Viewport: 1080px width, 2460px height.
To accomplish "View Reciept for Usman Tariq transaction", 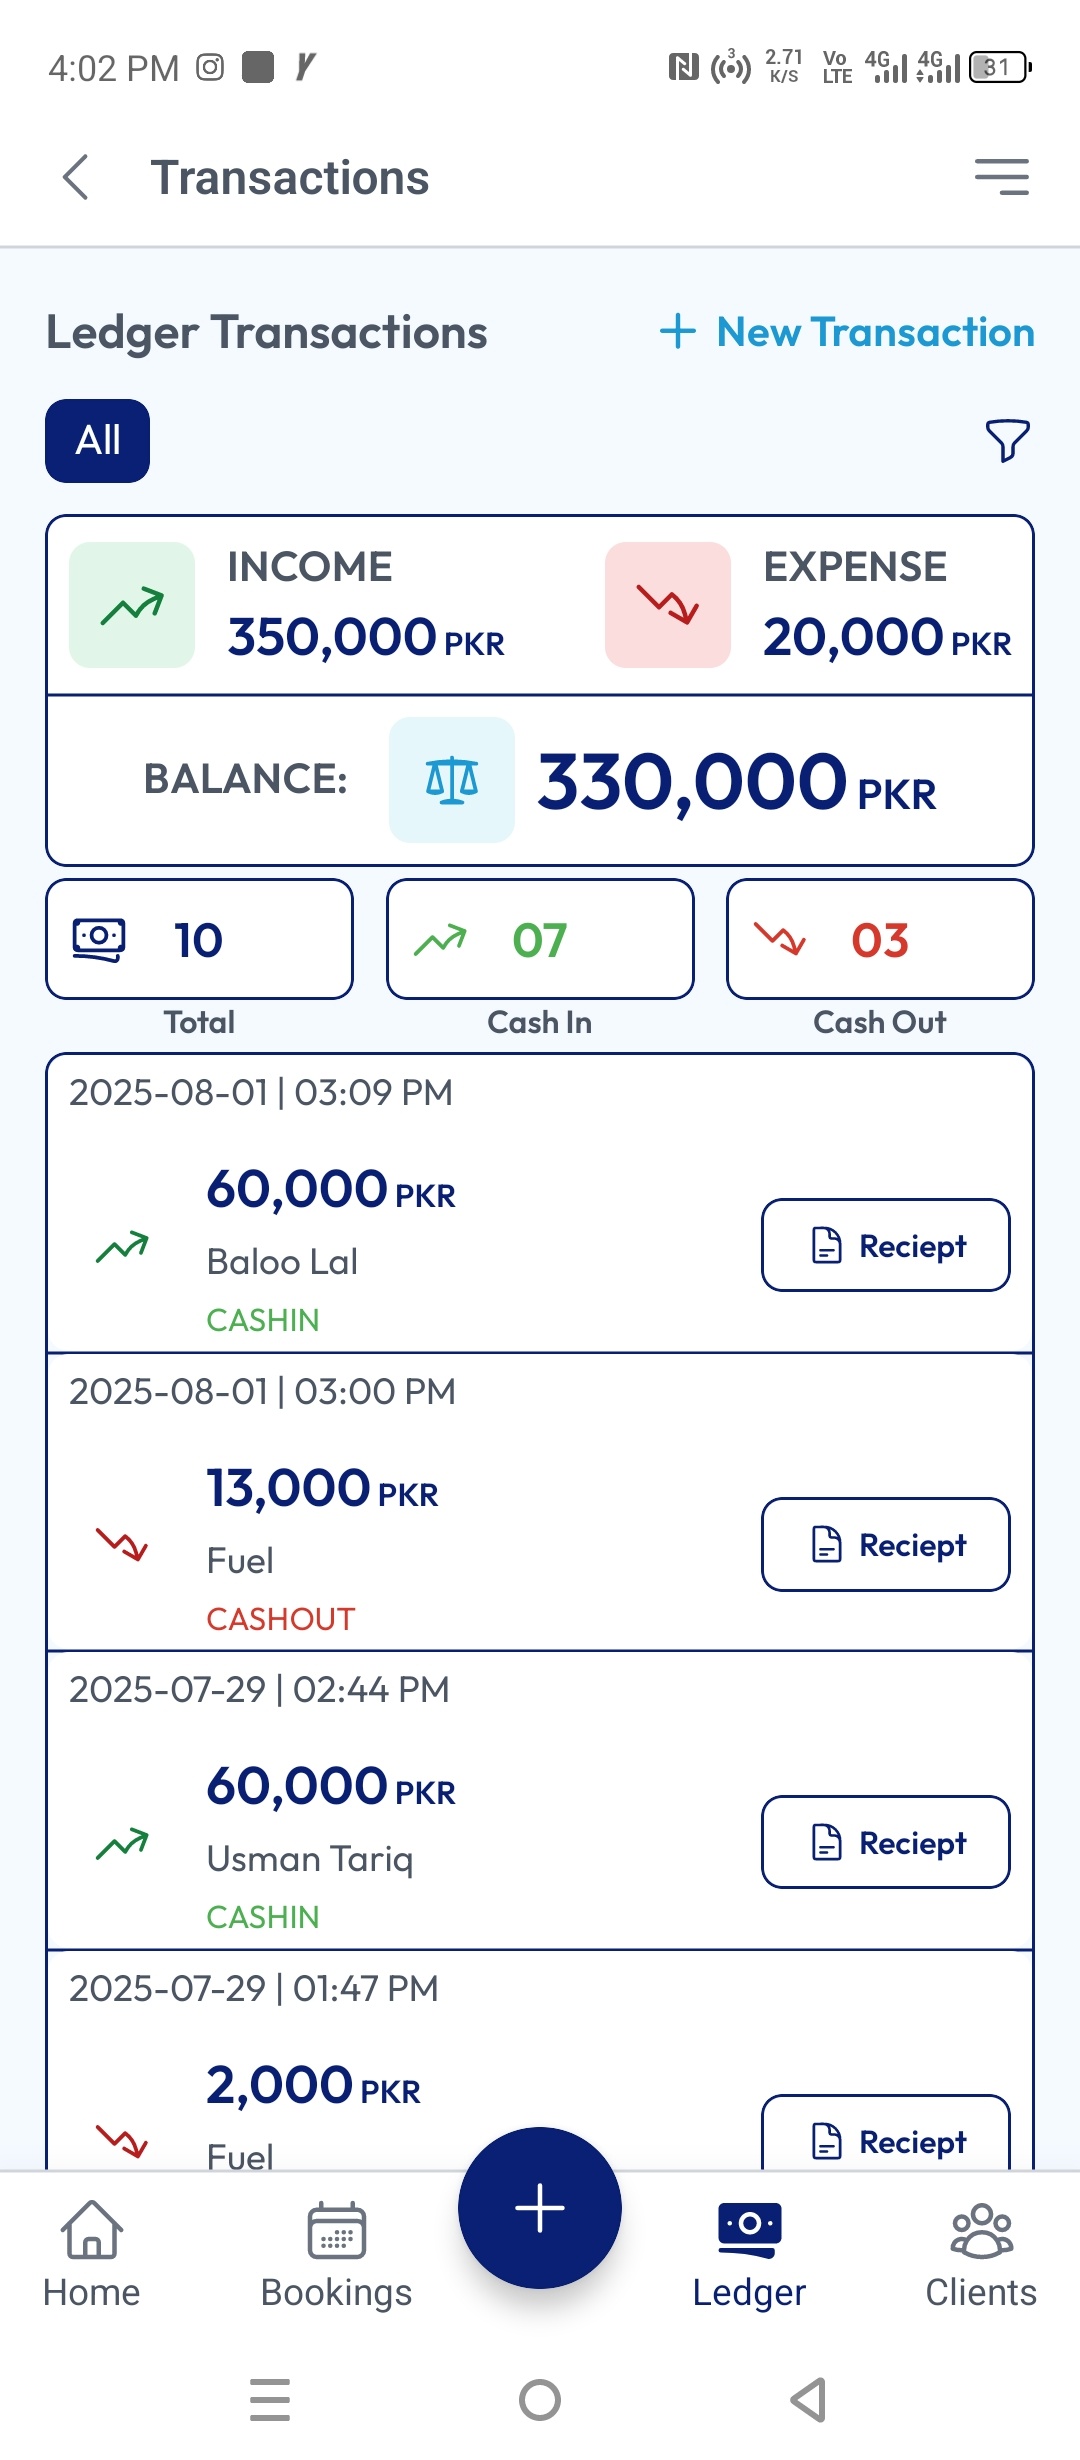I will [x=886, y=1842].
